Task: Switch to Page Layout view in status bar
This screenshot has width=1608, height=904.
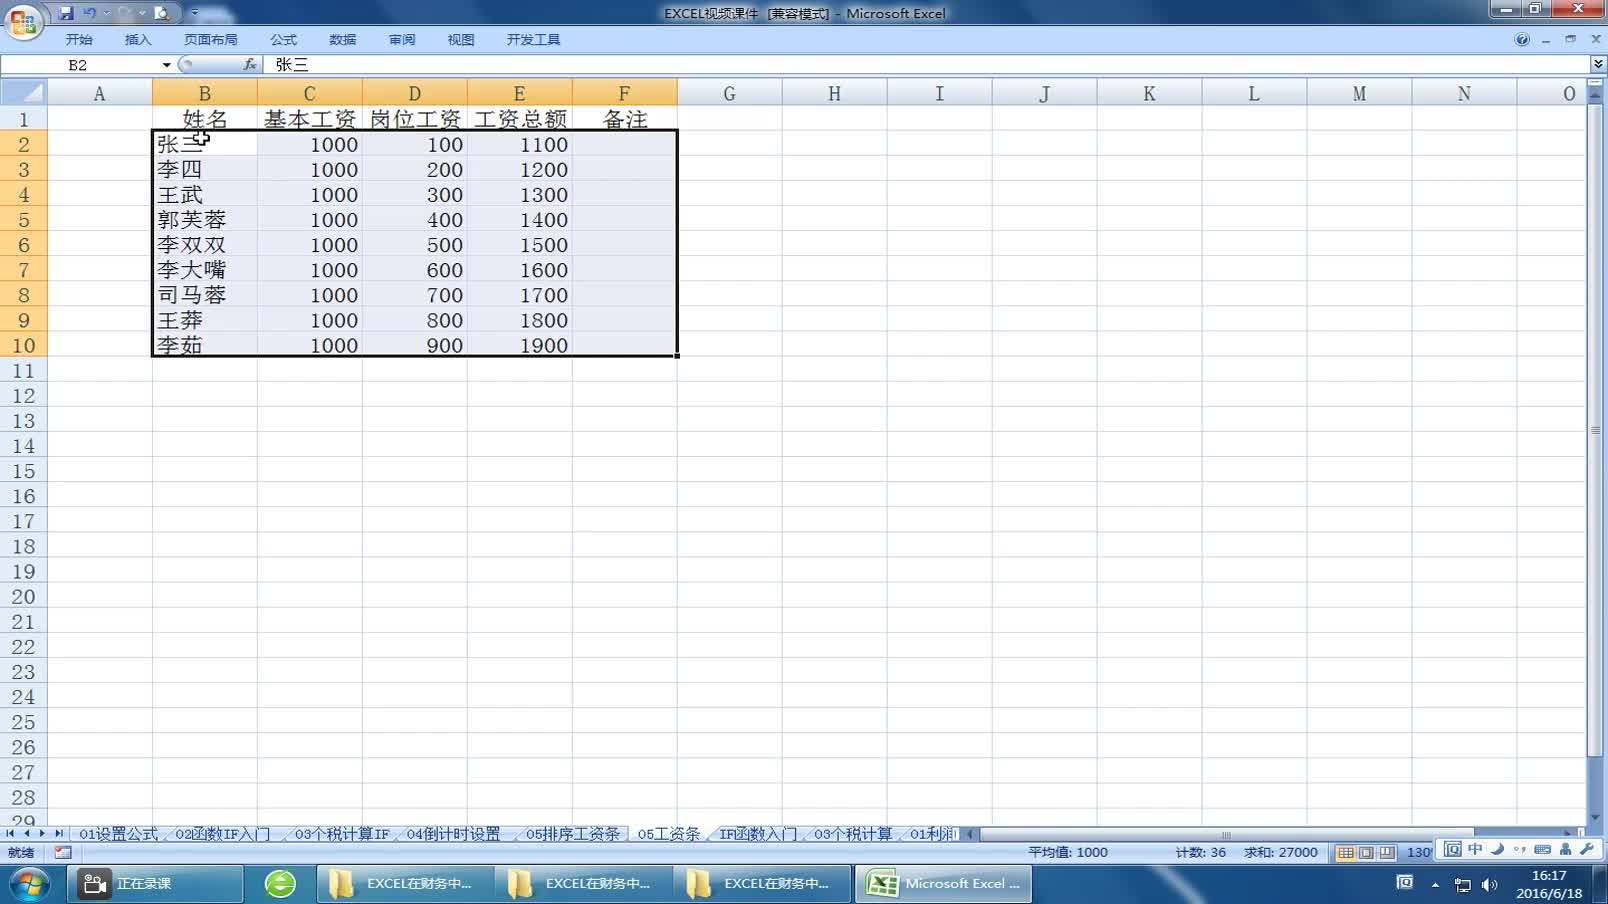Action: coord(1366,853)
